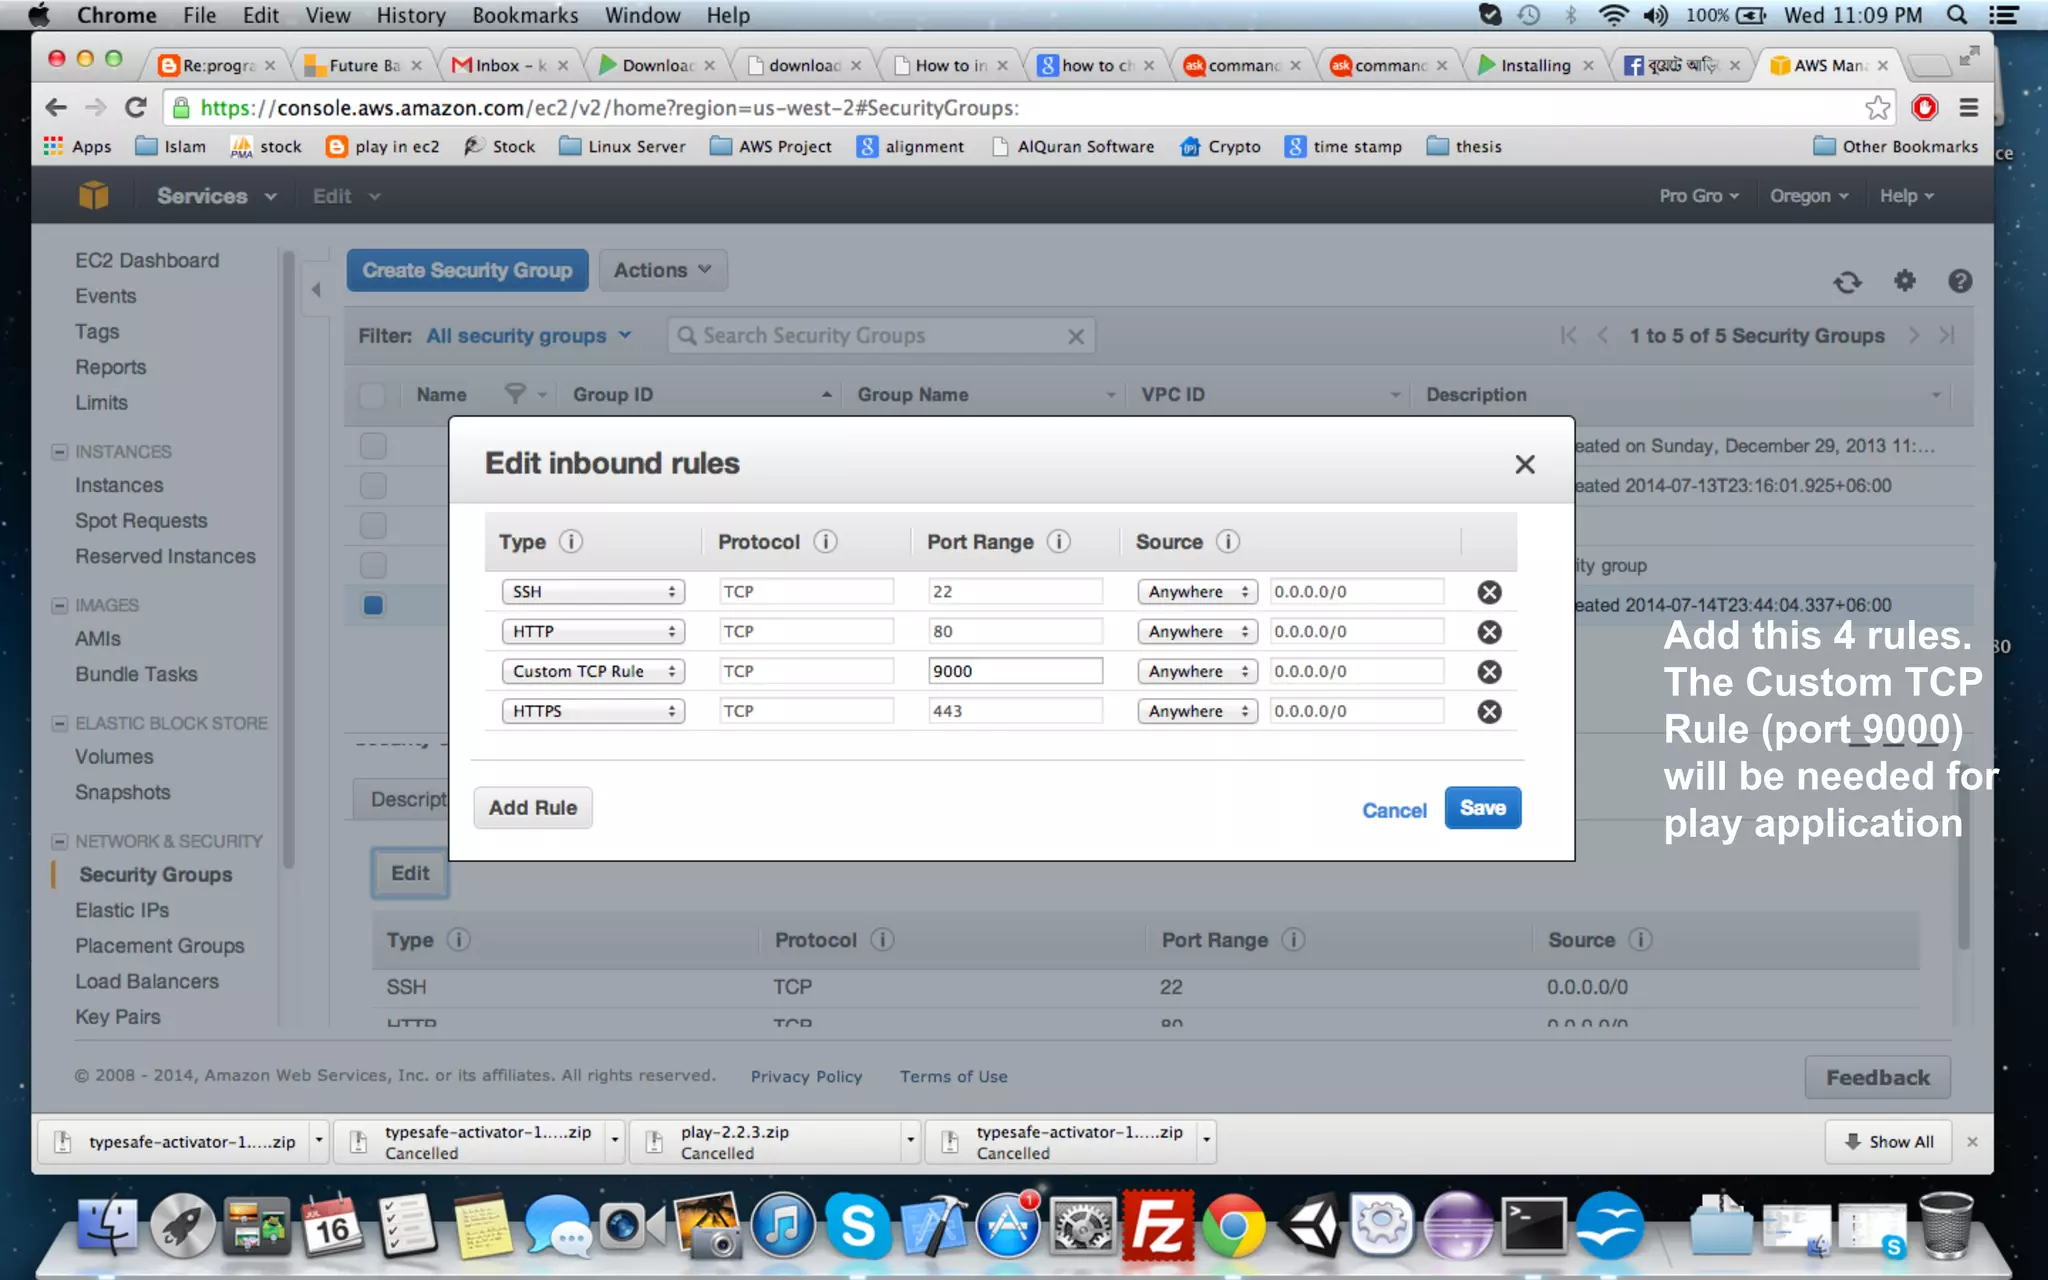The width and height of the screenshot is (2048, 1280).
Task: Close the Edit inbound rules dialog
Action: coord(1524,464)
